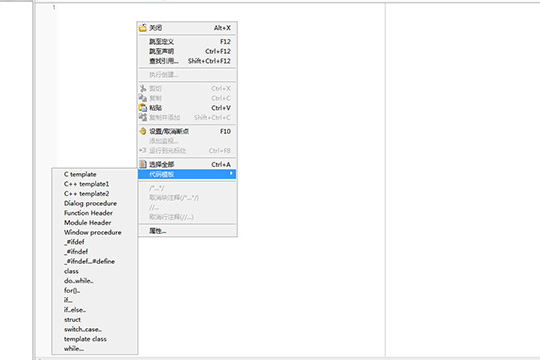540x360 pixels.
Task: Insert the if..else.. snippet
Action: click(95, 310)
